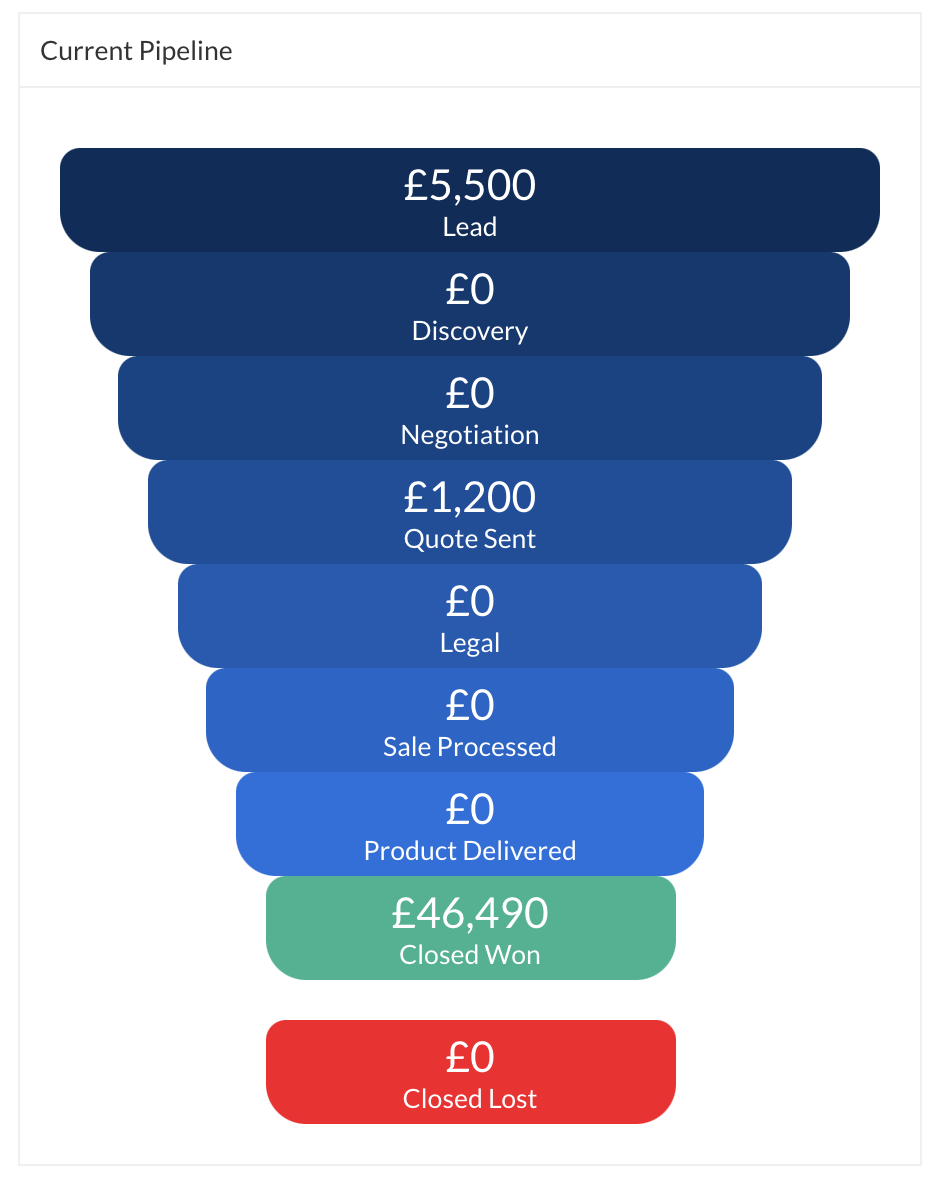Viewport: 940px width, 1182px height.
Task: Click the £46,490 won total
Action: tap(470, 913)
